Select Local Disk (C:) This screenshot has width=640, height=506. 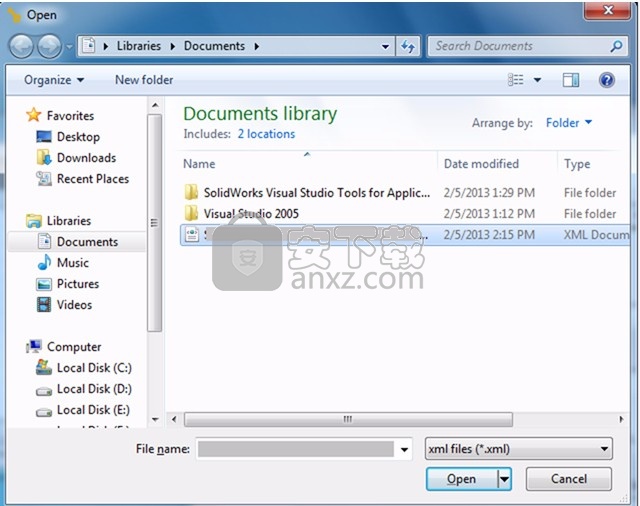click(x=94, y=368)
